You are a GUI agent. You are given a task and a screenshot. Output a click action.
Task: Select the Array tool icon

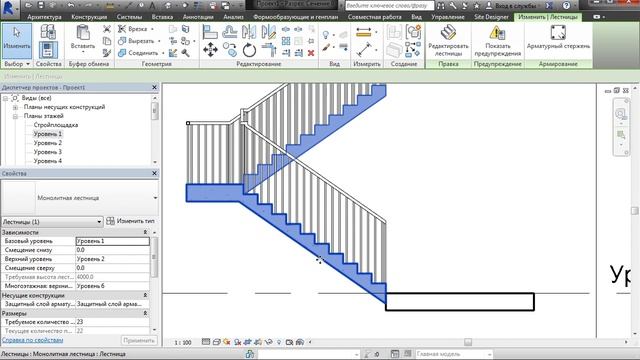pos(286,41)
